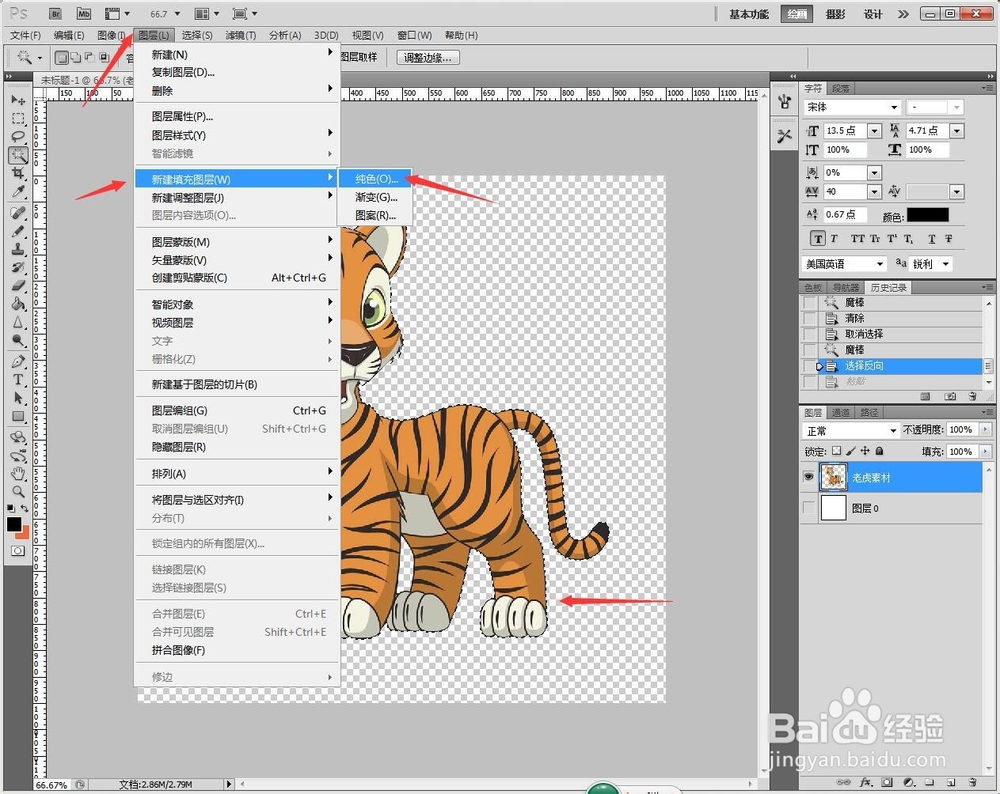Hide the 老虎素材 layer with the eye icon

click(809, 477)
